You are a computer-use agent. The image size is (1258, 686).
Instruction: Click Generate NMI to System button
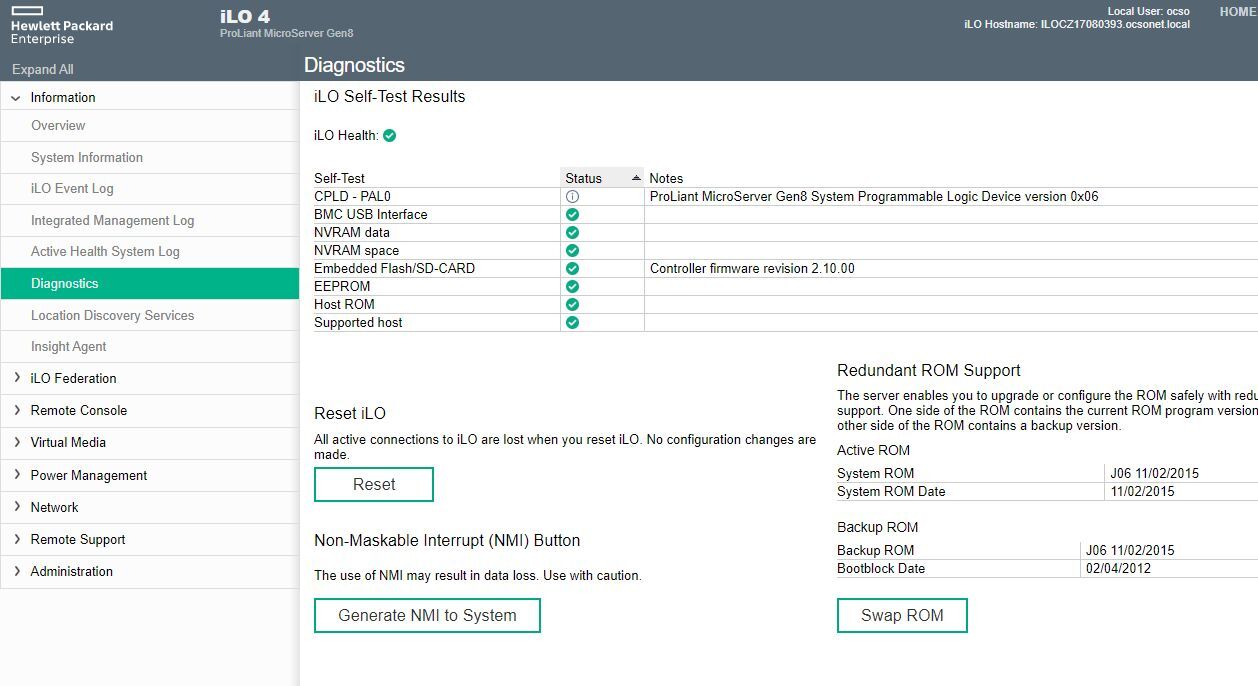(427, 615)
